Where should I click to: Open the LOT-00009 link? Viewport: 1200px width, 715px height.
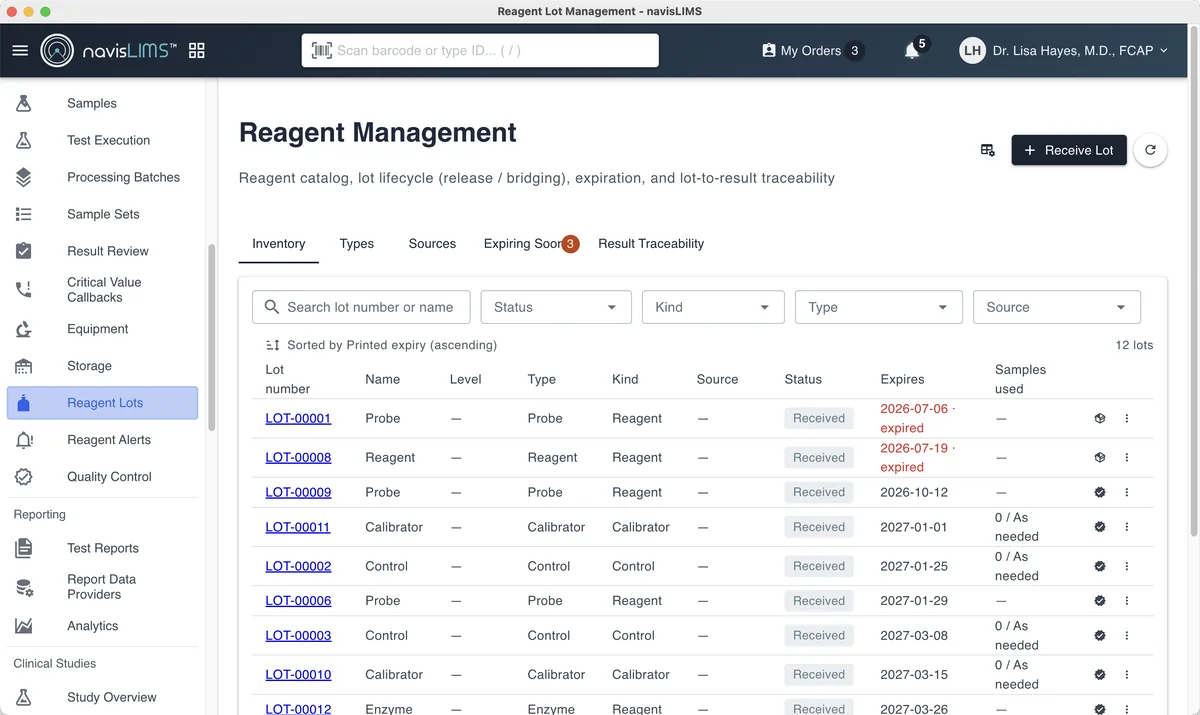point(298,492)
